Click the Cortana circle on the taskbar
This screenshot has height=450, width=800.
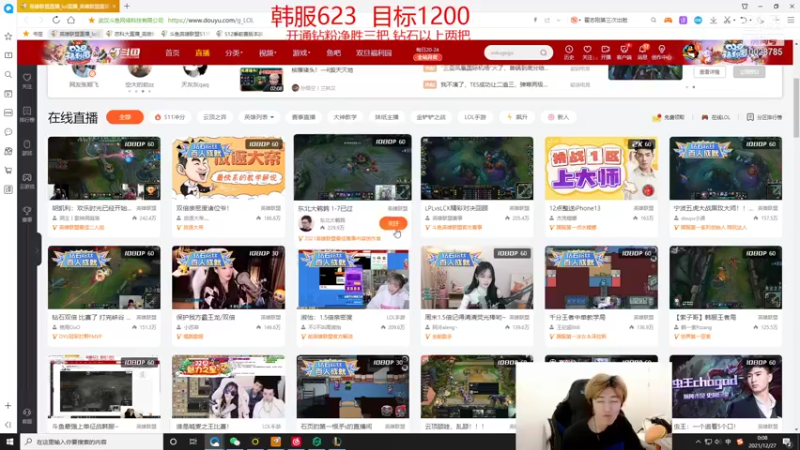173,442
